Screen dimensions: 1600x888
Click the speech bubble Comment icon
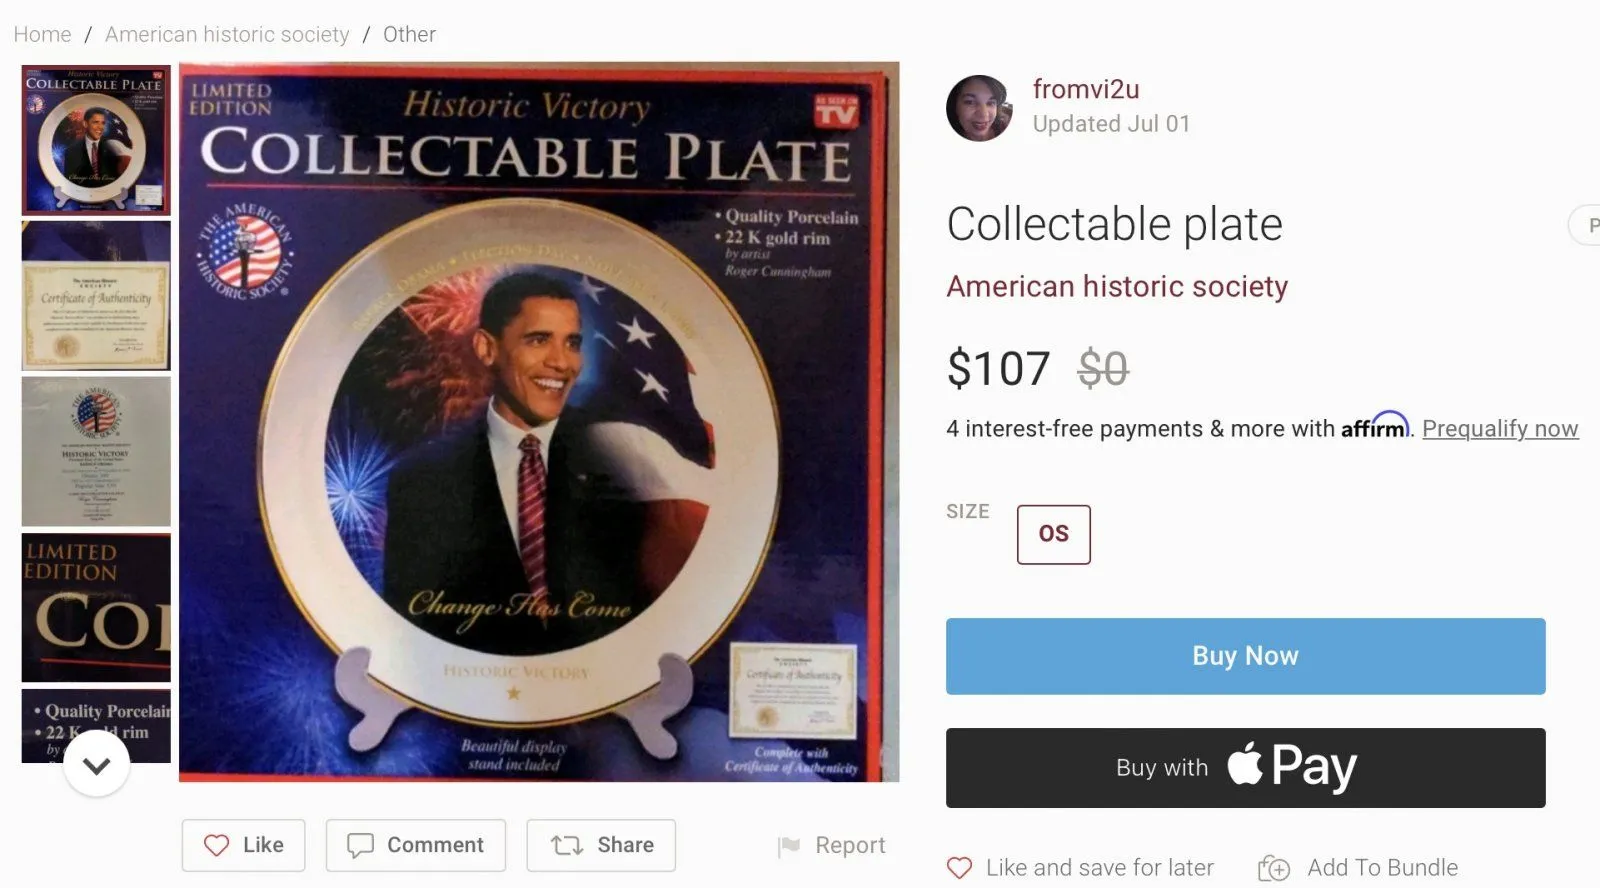coord(360,845)
